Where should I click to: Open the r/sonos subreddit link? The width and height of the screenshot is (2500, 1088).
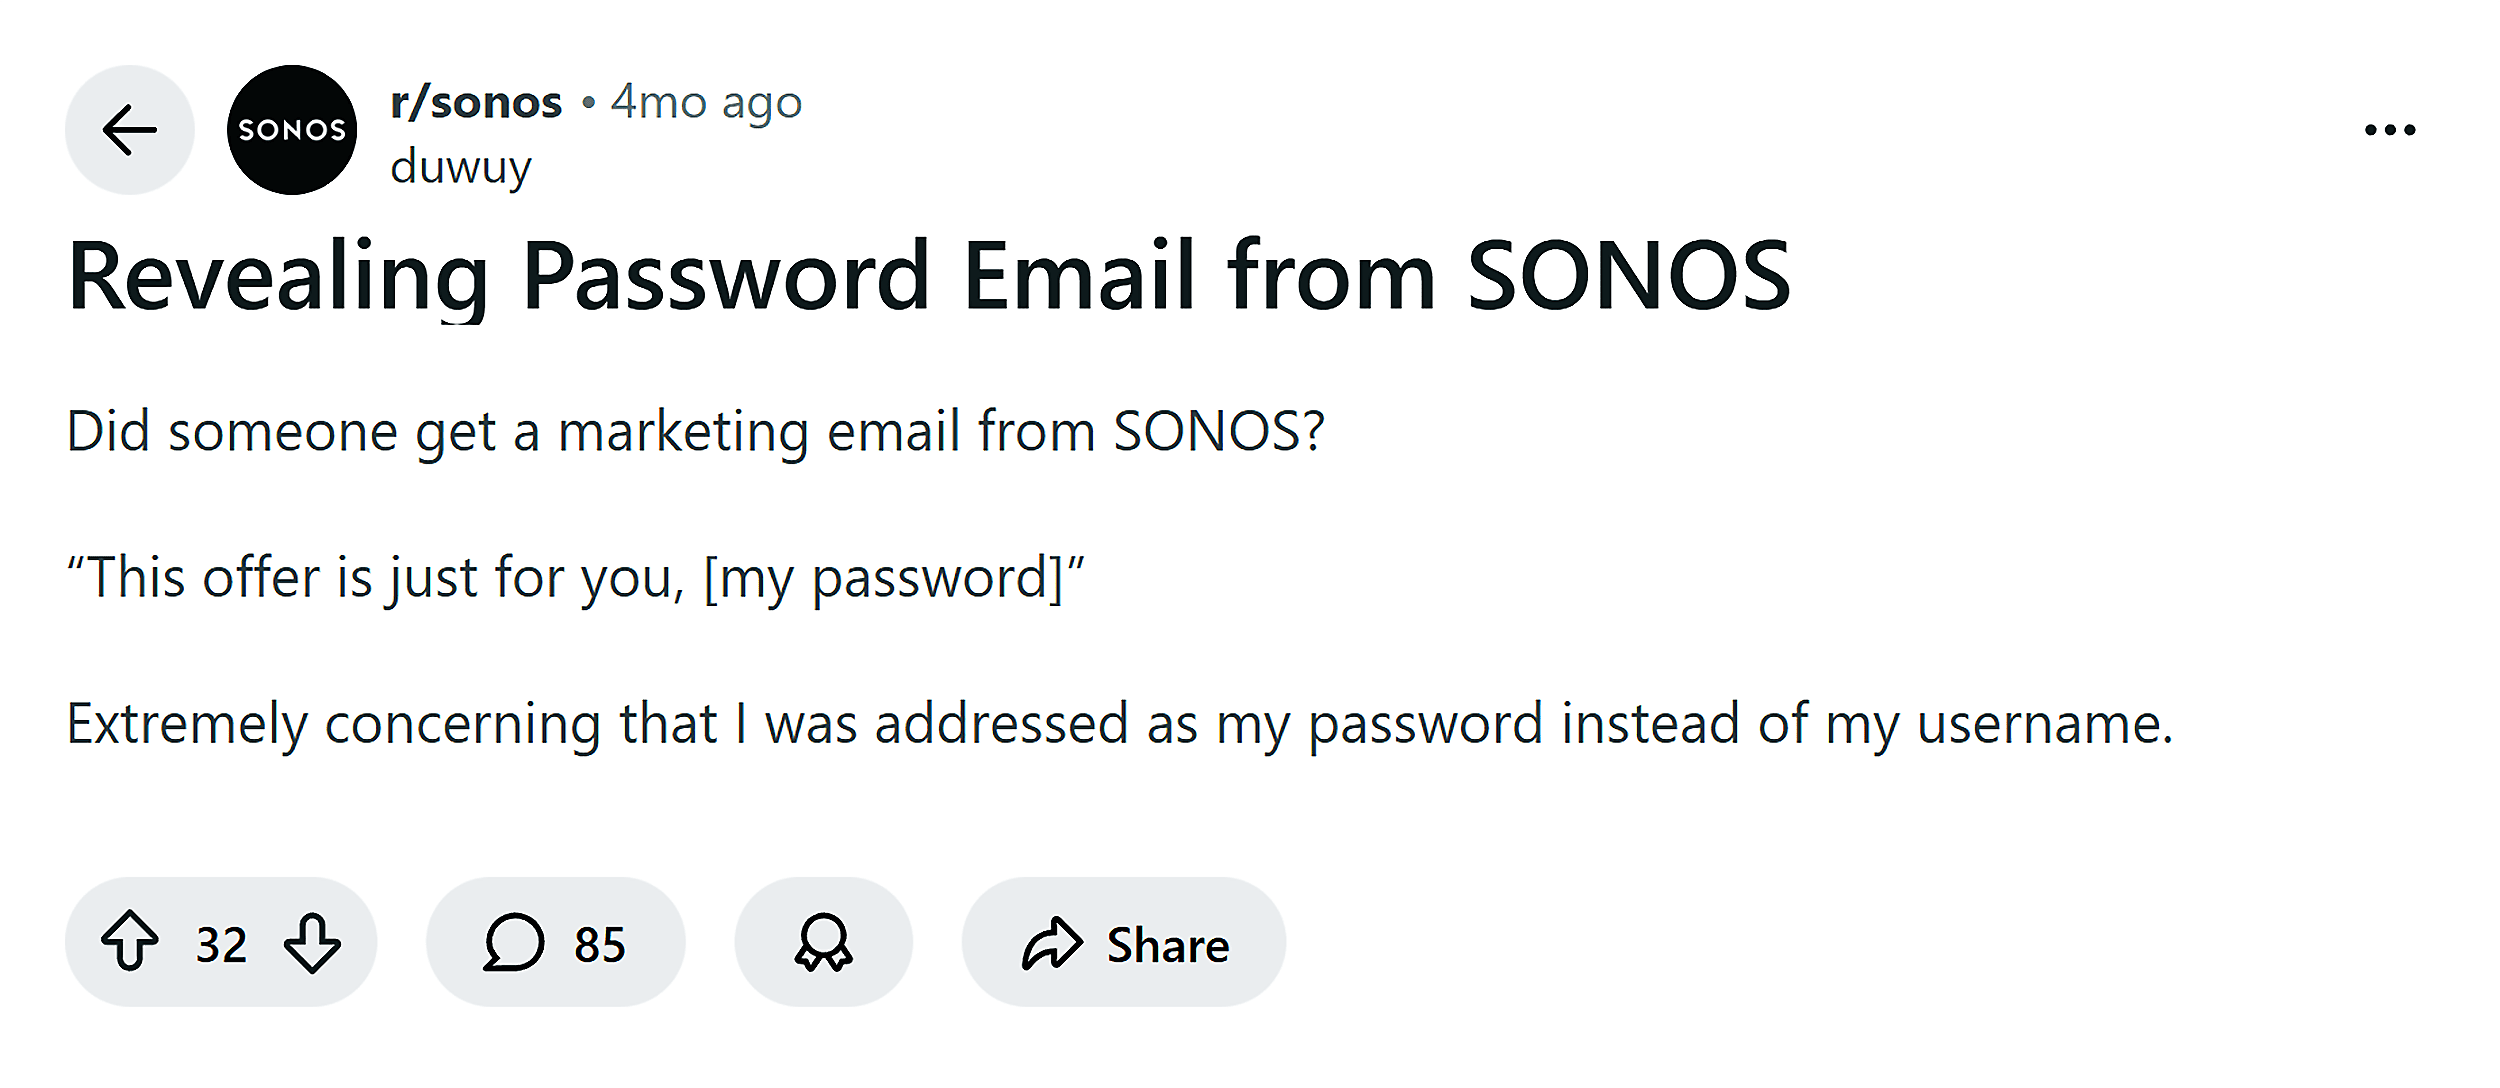click(474, 100)
